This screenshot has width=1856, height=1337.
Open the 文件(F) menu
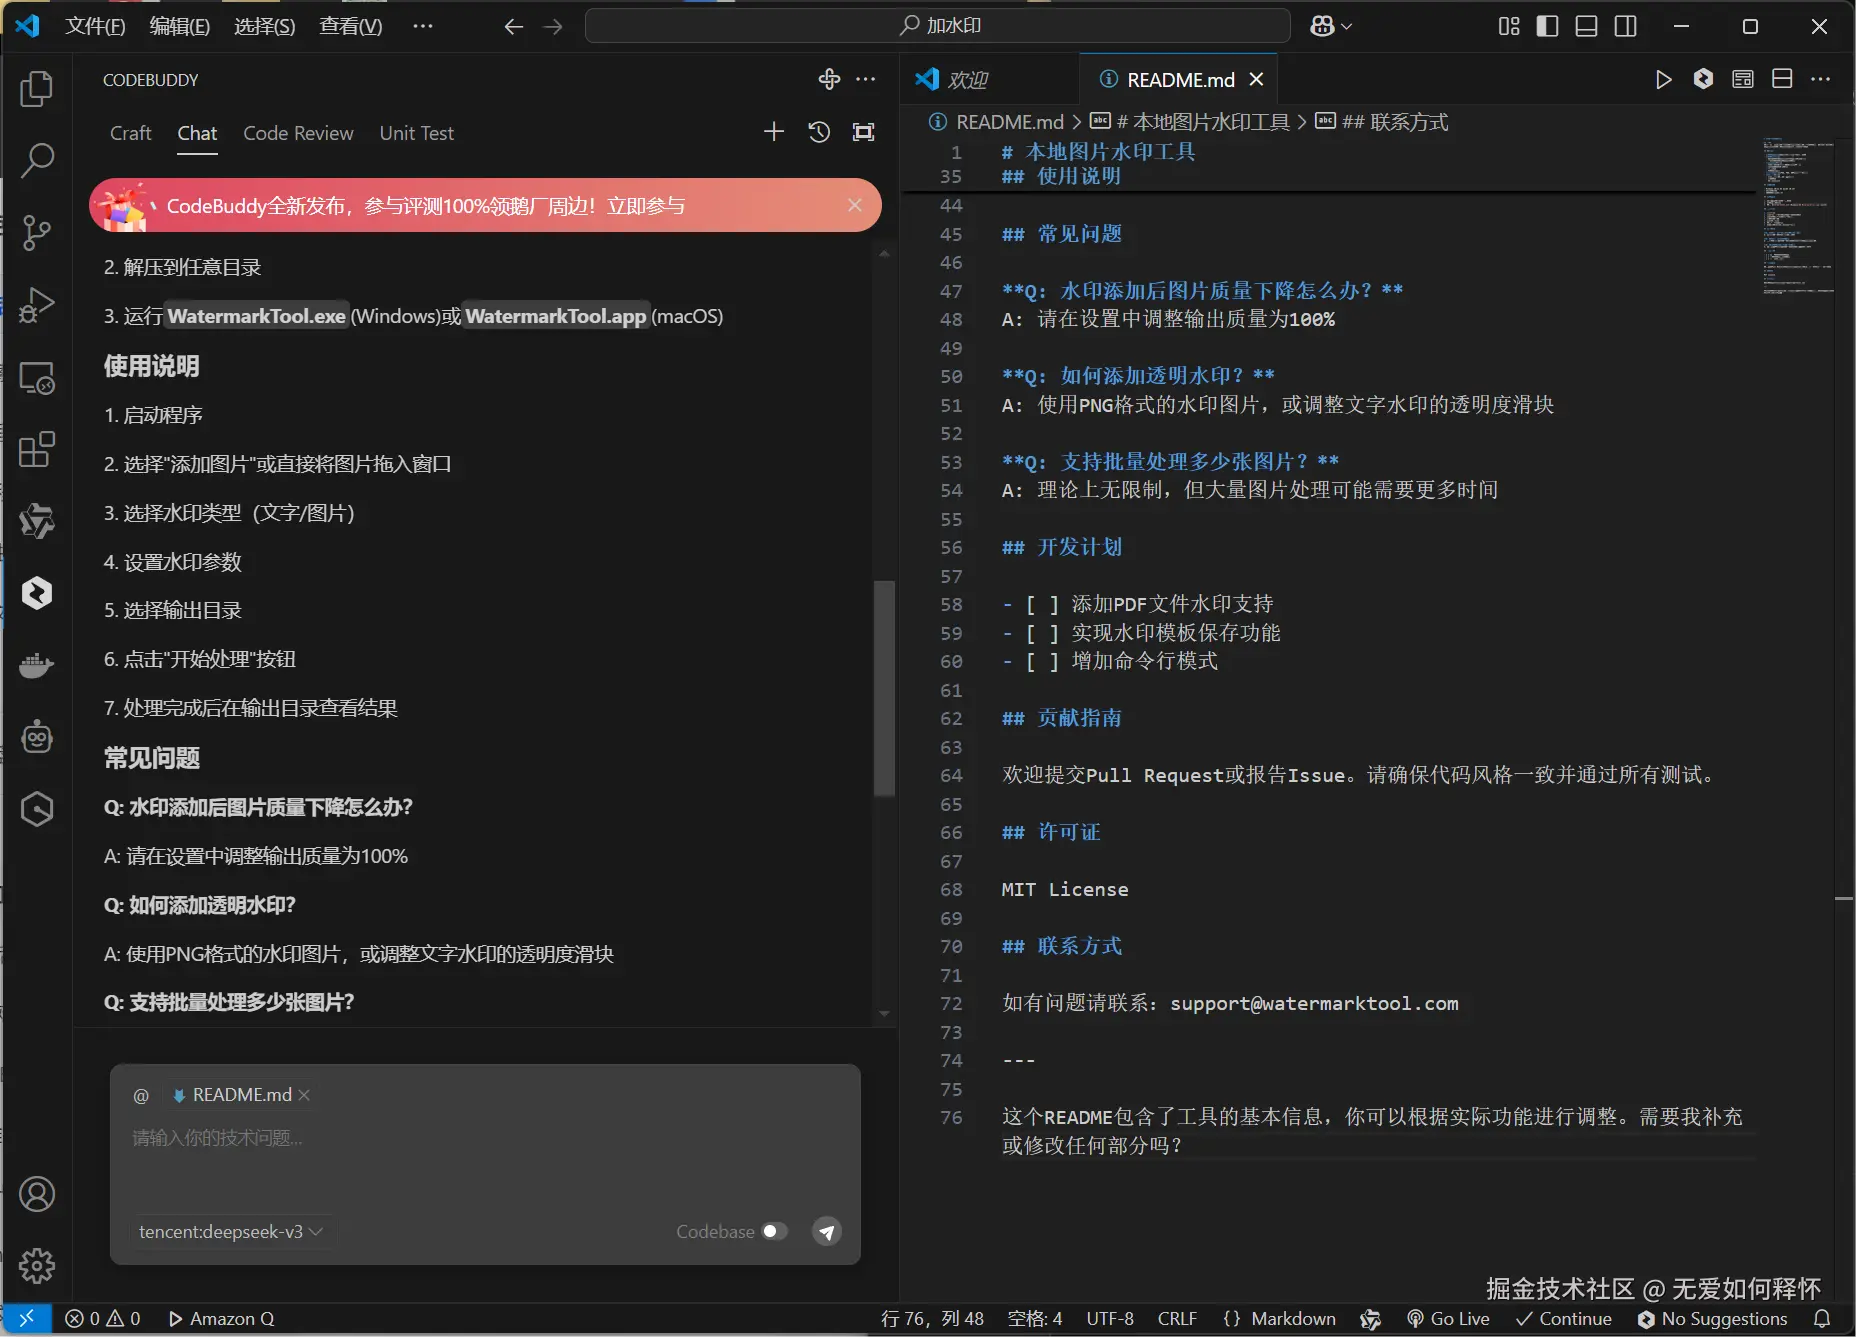point(95,27)
